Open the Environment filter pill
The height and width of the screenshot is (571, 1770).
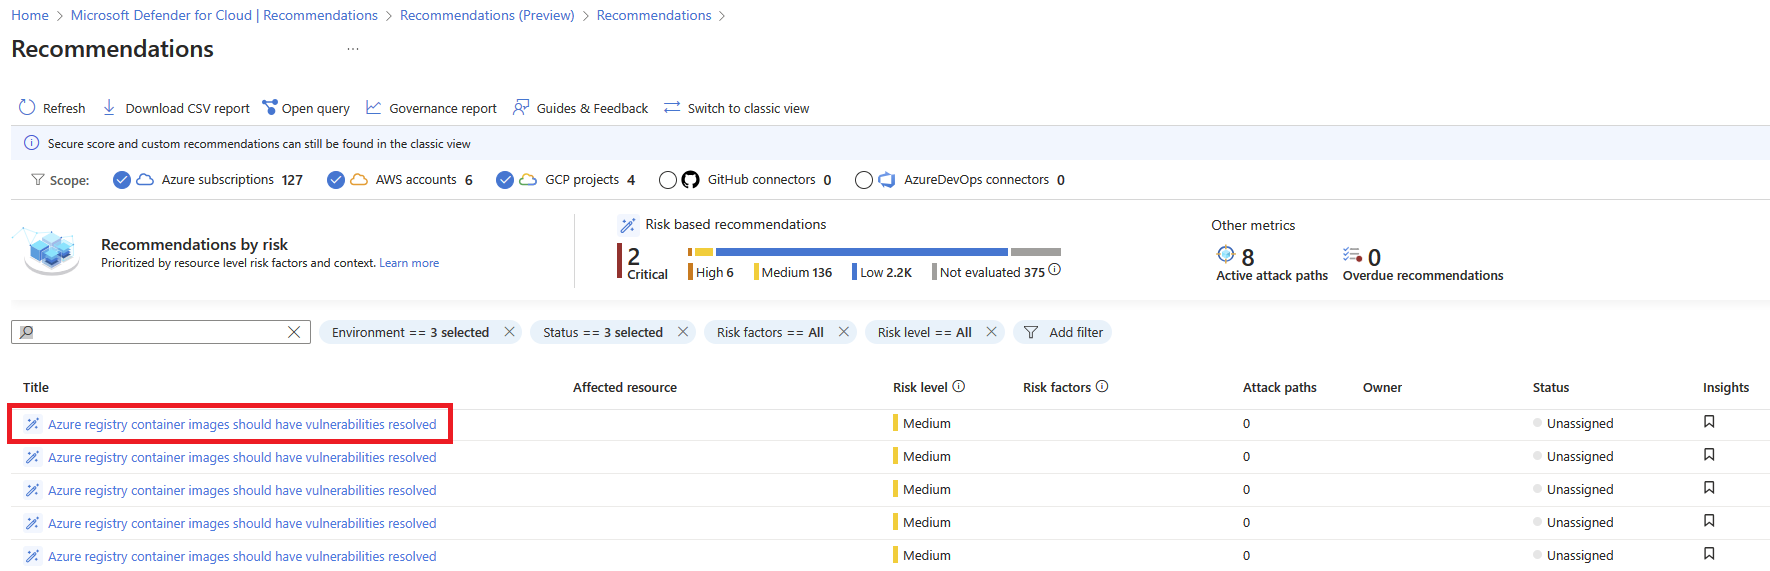tap(410, 332)
